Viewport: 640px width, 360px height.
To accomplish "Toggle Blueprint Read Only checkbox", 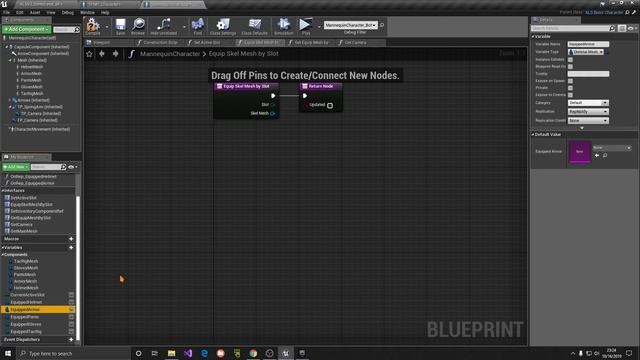I will 570,67.
